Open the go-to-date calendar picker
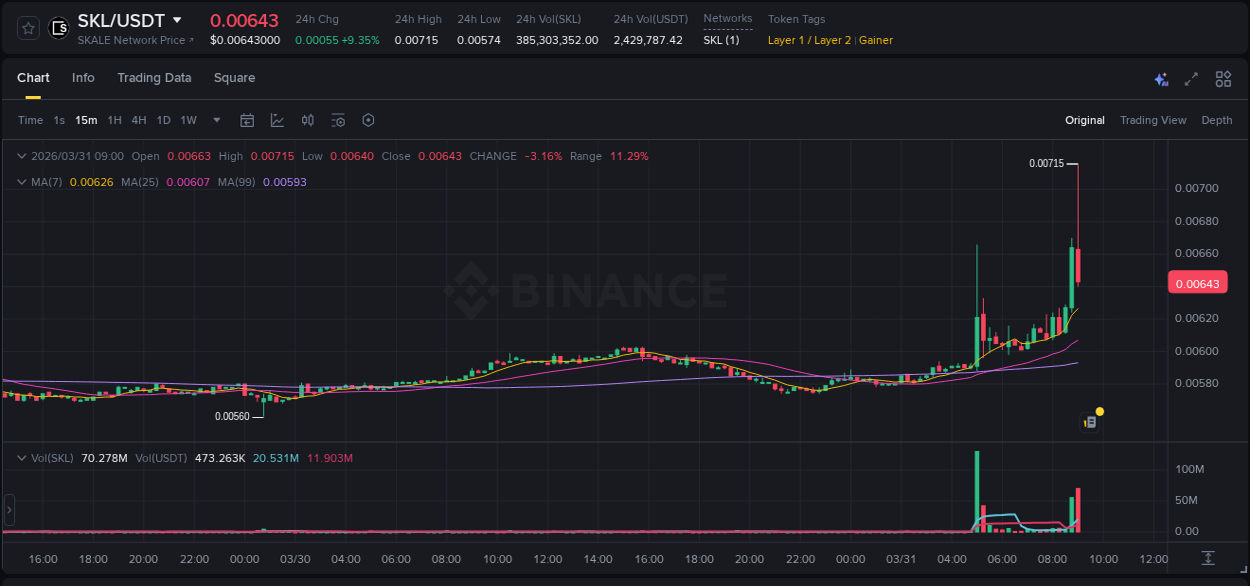This screenshot has width=1250, height=586. pos(247,120)
